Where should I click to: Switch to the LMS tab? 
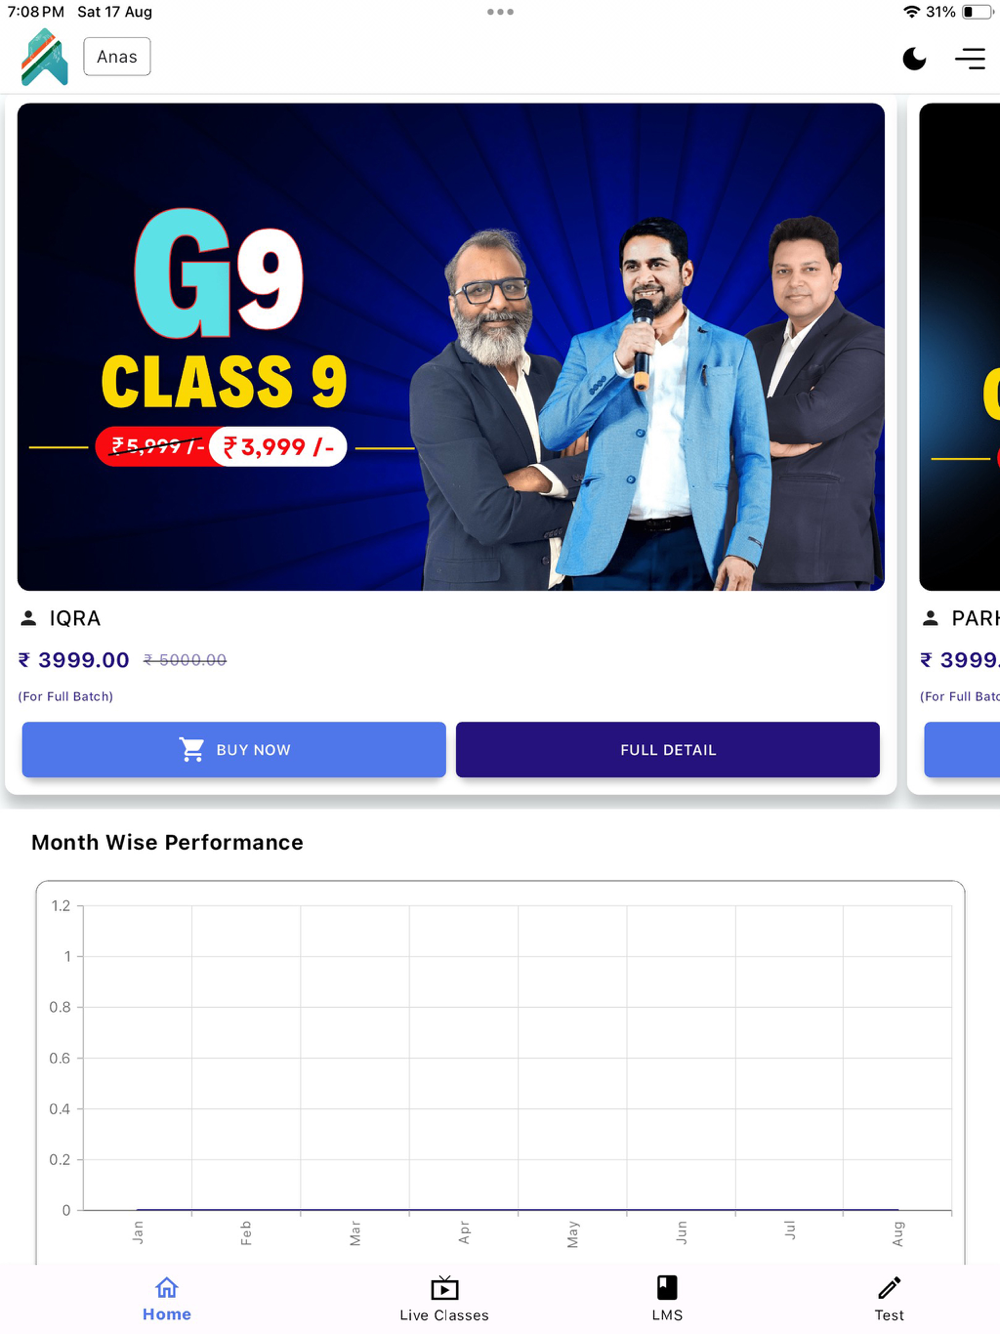point(667,1299)
